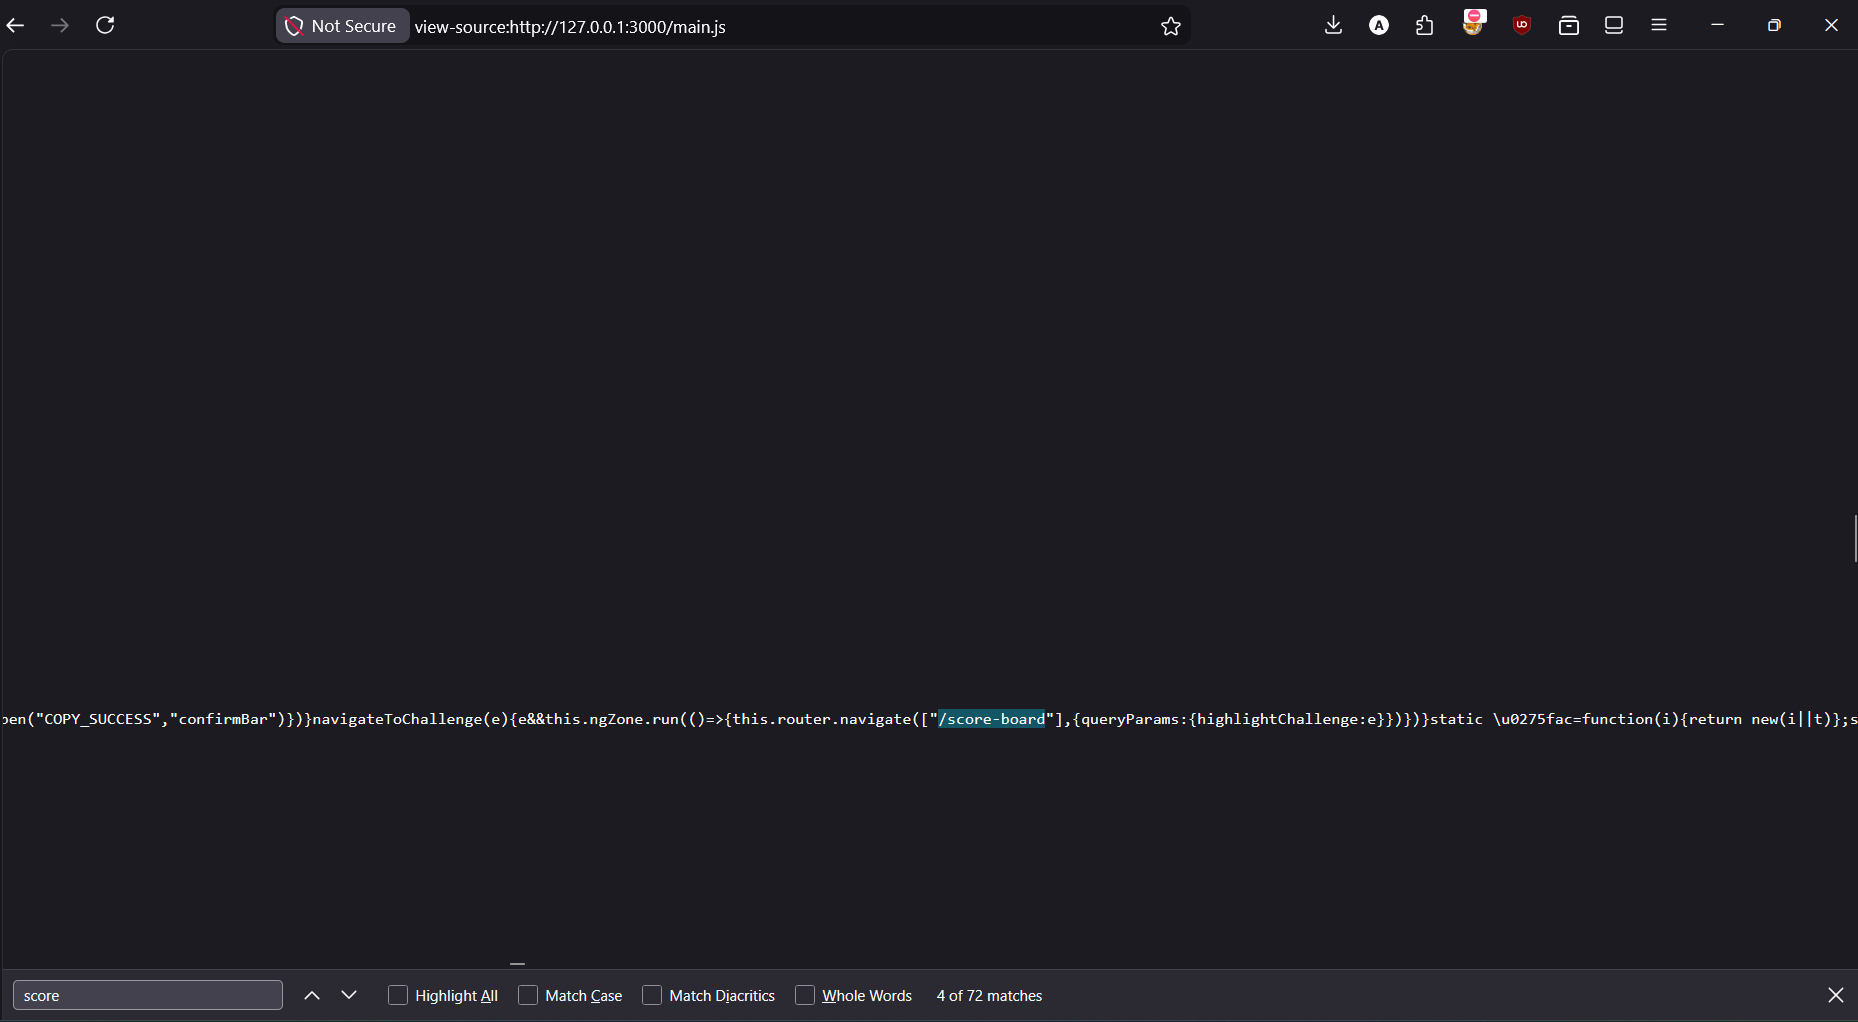Open the downloads panel
The image size is (1858, 1022).
pyautogui.click(x=1333, y=25)
